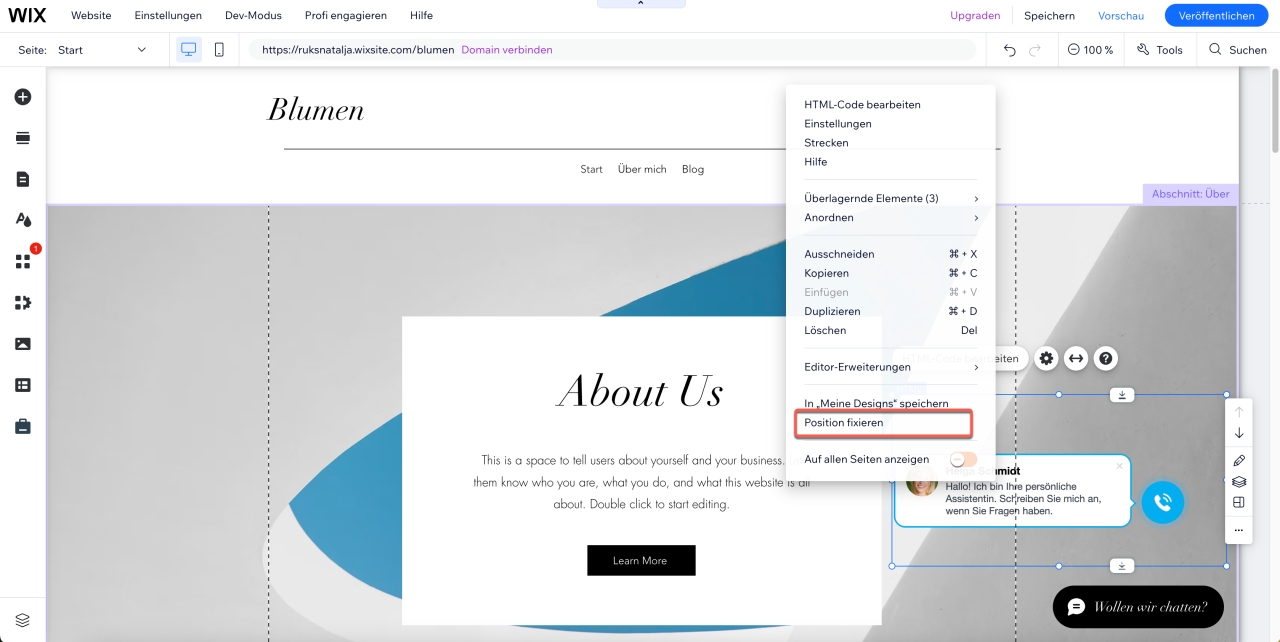Open the Tools panel
1280x642 pixels.
pyautogui.click(x=1160, y=49)
